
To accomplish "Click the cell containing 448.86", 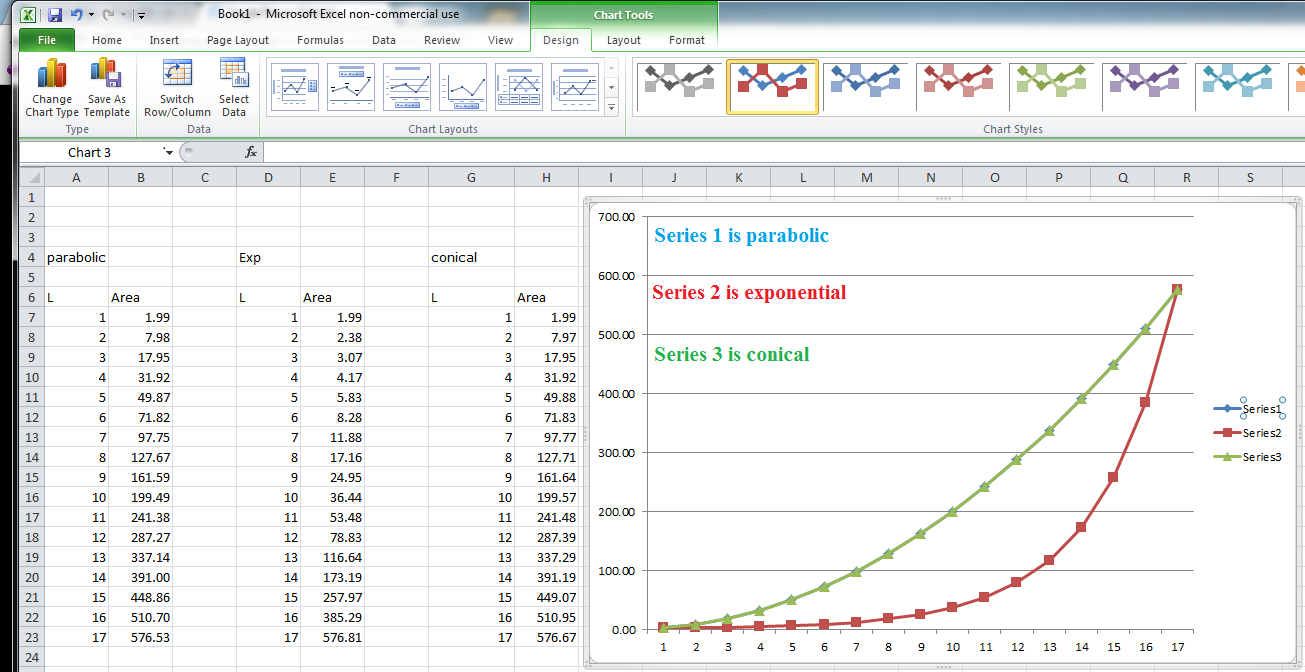I will (140, 597).
